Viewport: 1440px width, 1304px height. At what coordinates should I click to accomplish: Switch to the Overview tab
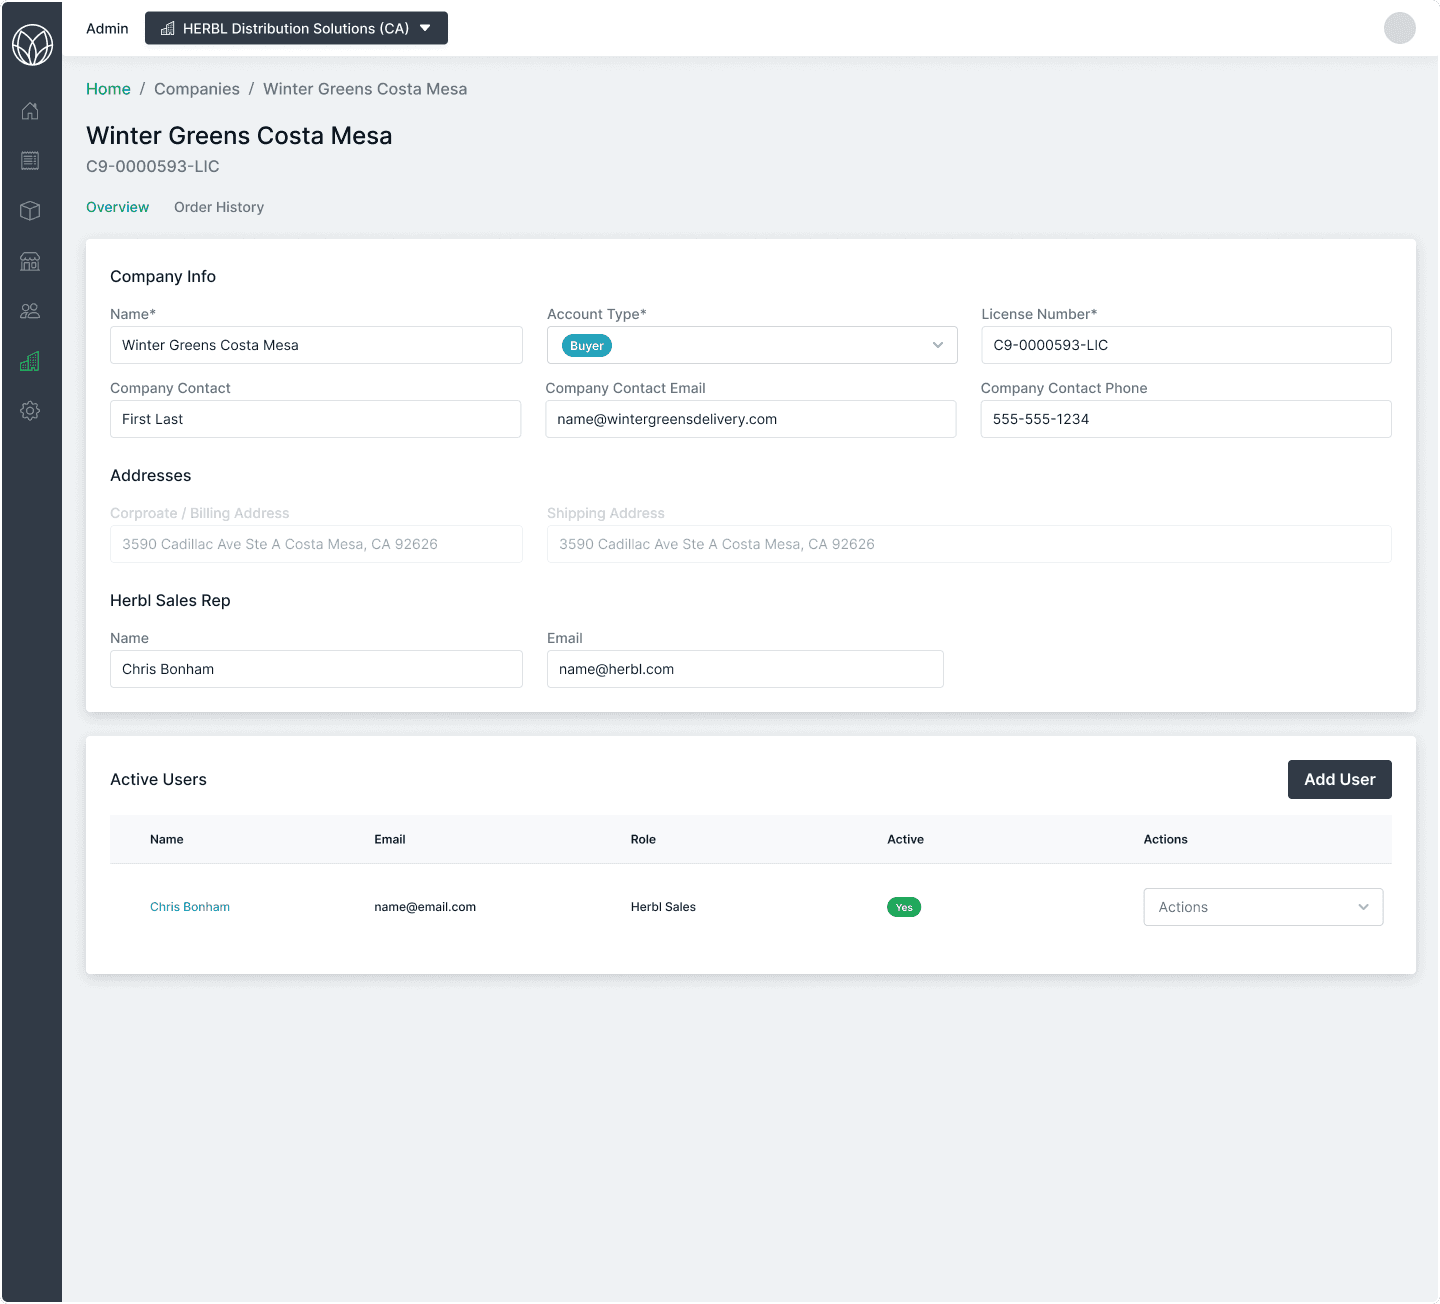[x=117, y=207]
